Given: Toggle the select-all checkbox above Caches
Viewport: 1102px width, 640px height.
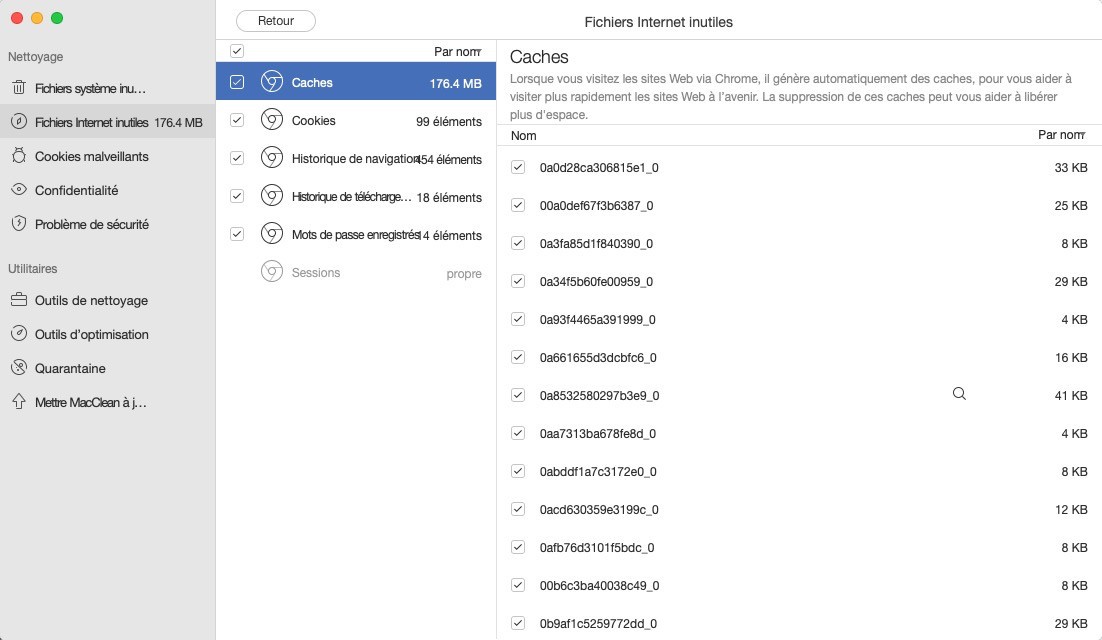Looking at the screenshot, I should 237,51.
